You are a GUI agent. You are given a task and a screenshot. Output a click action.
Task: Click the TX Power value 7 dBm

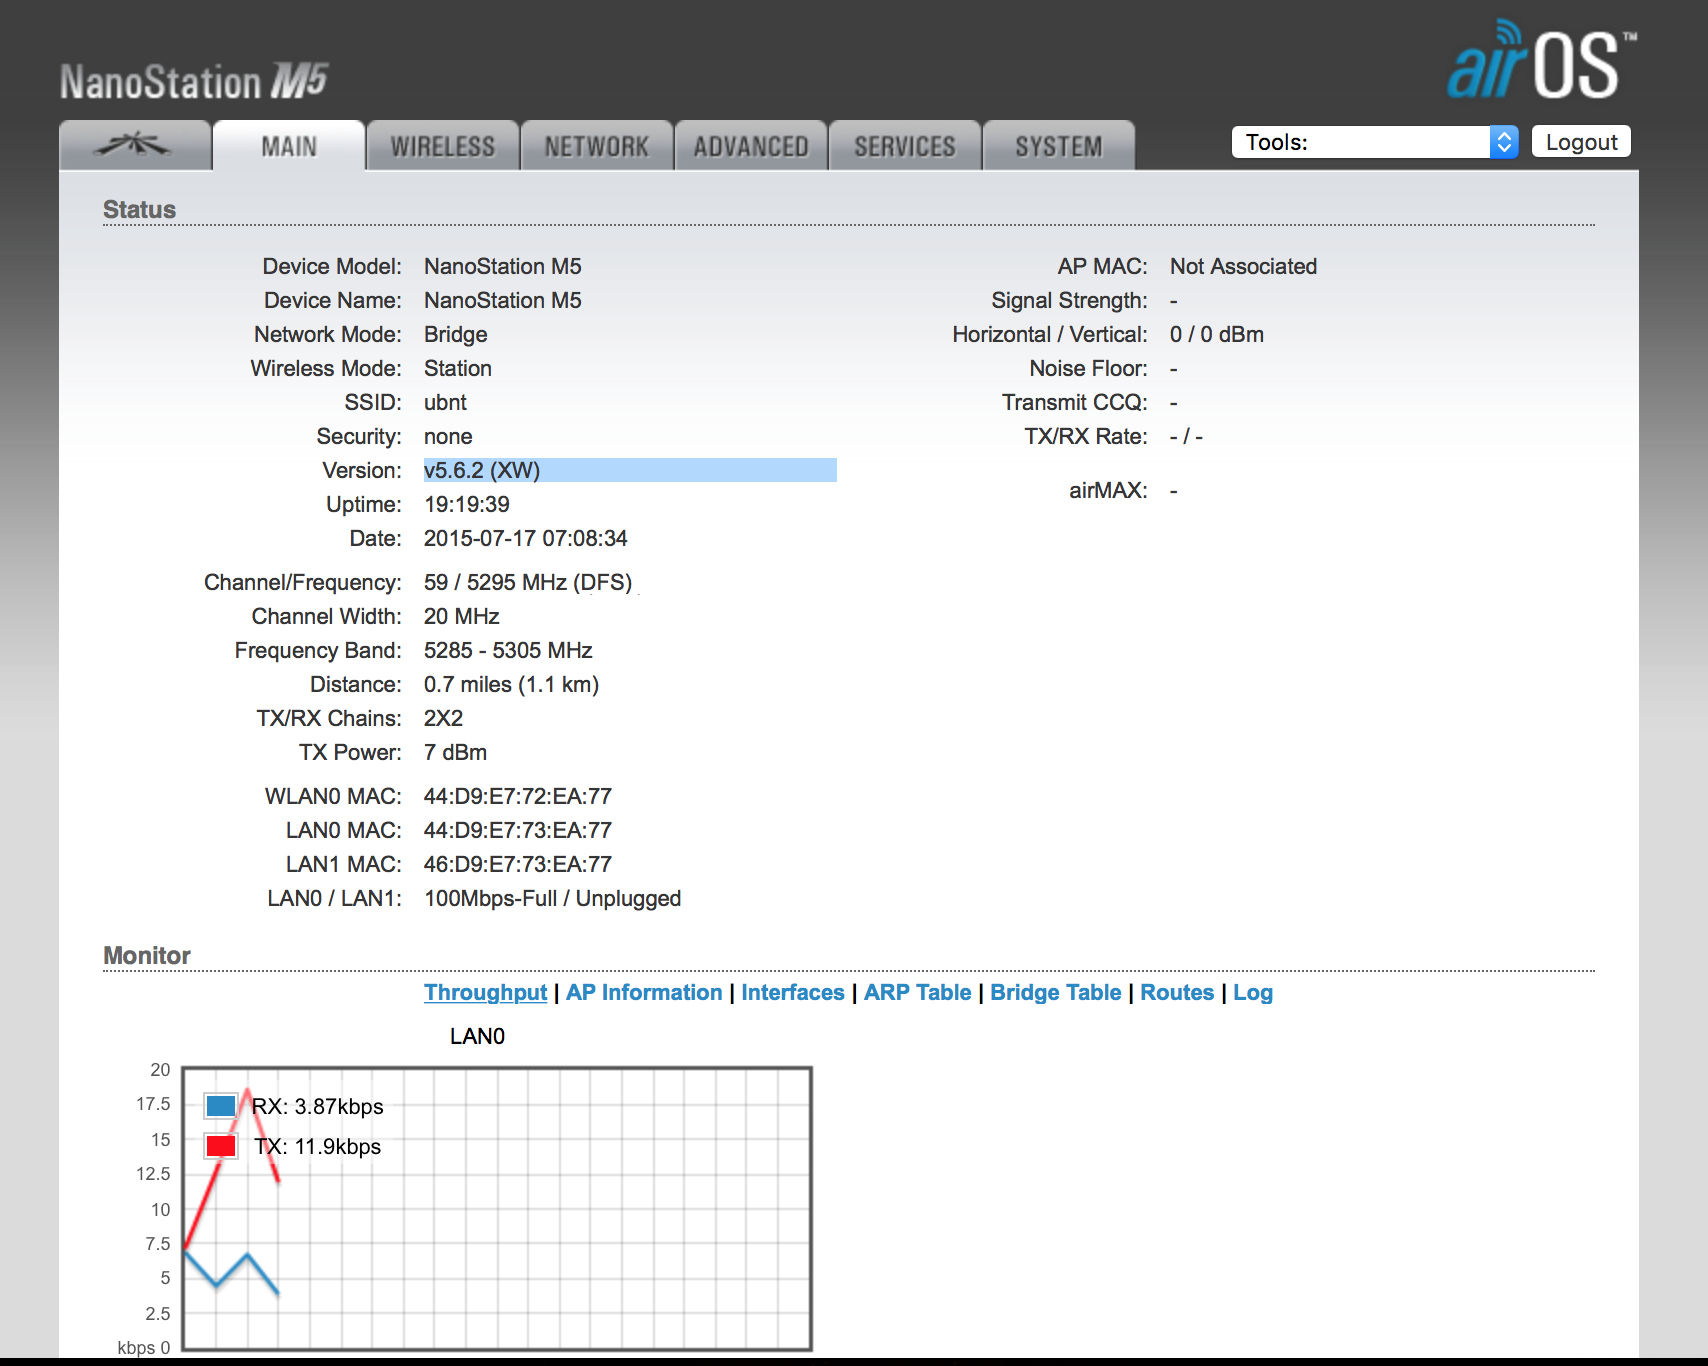456,752
